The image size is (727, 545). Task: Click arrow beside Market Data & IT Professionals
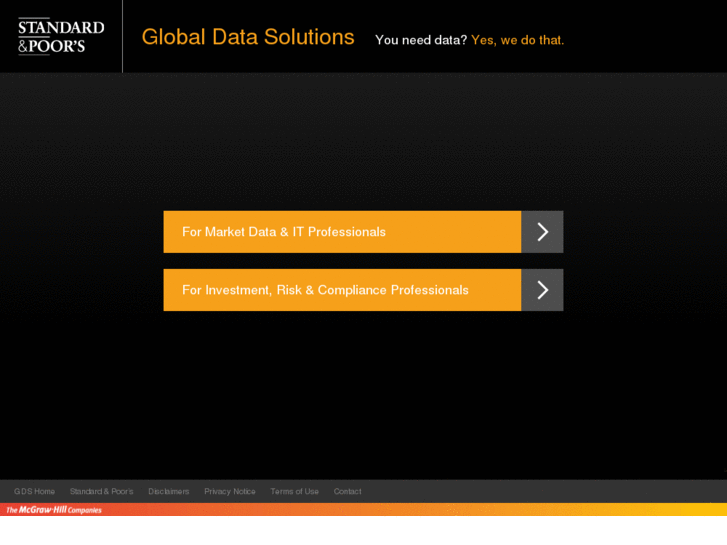542,232
